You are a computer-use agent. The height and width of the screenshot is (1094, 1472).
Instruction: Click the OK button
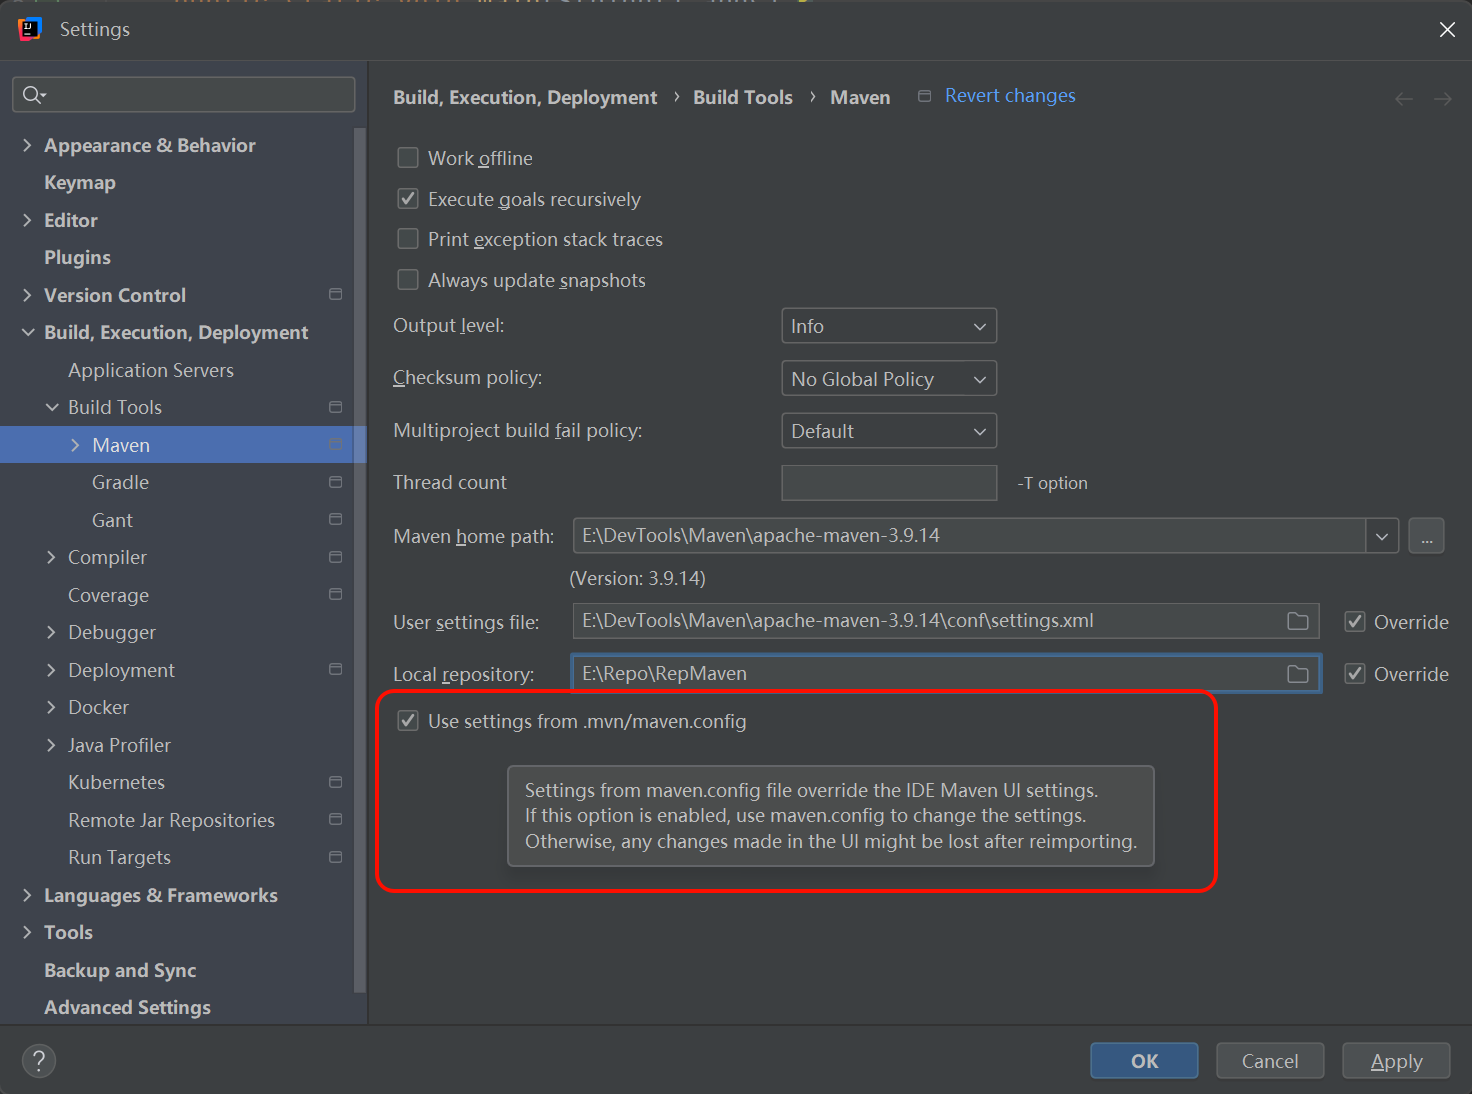[1144, 1061]
